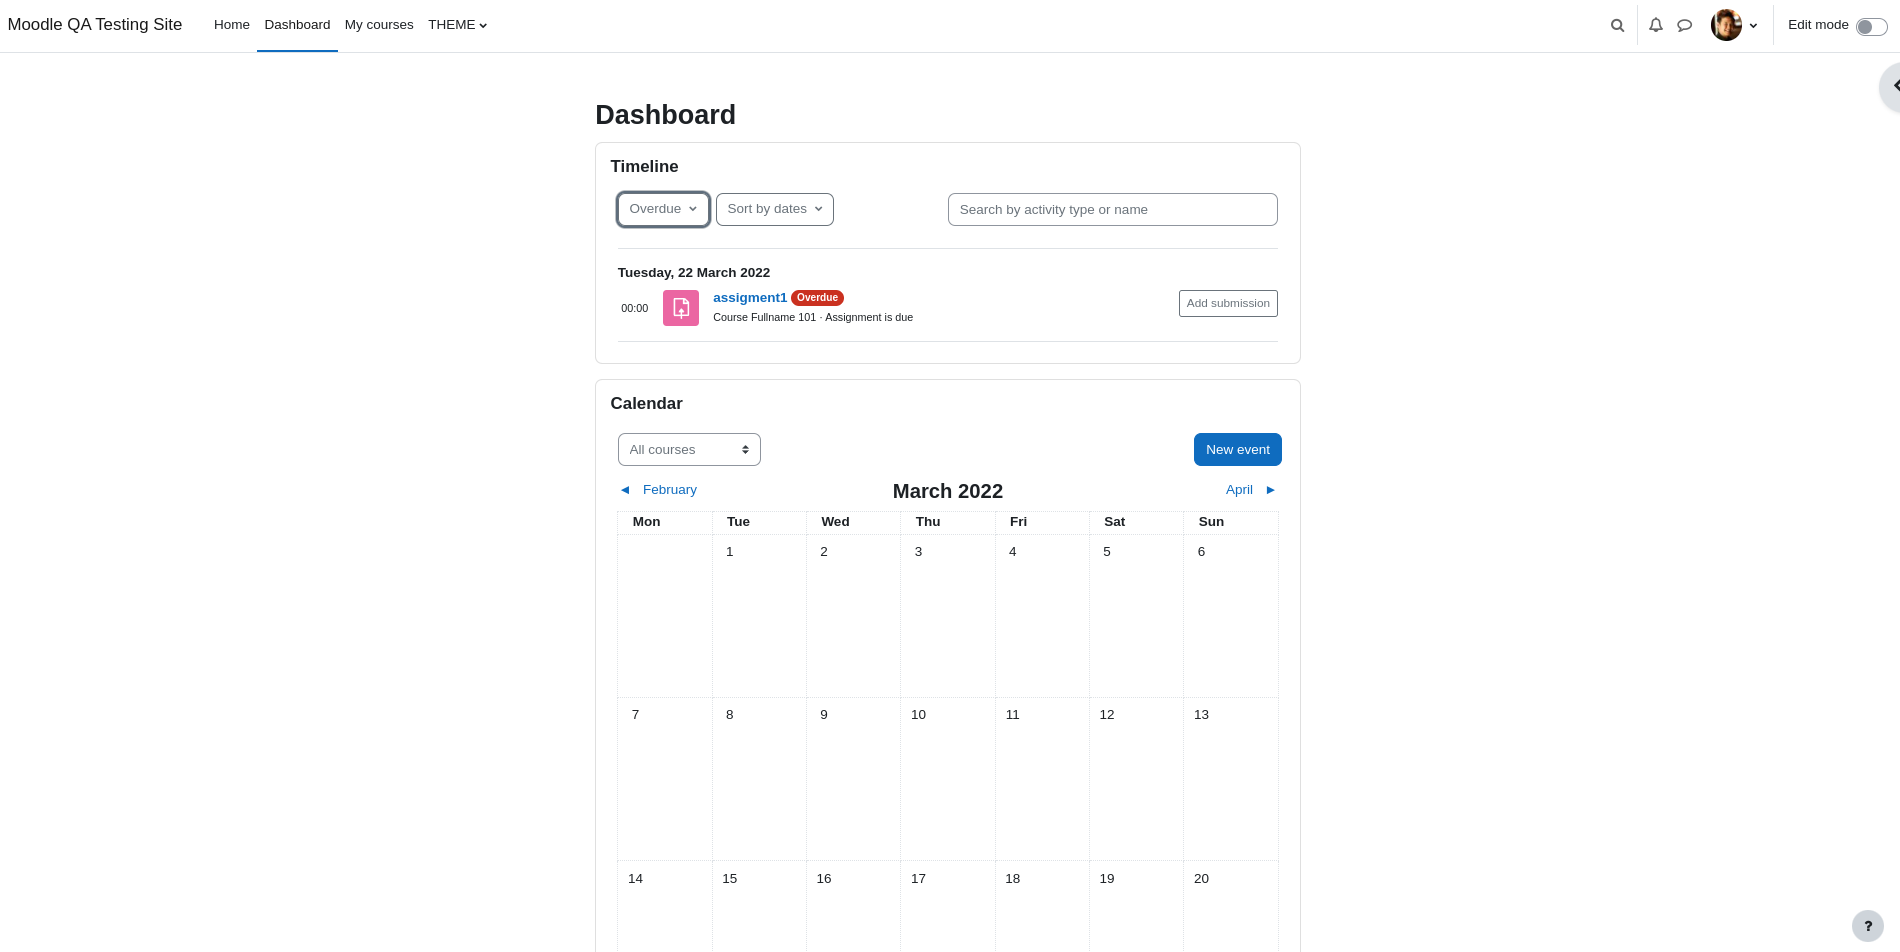Open the notifications bell
1900x952 pixels.
[1656, 25]
